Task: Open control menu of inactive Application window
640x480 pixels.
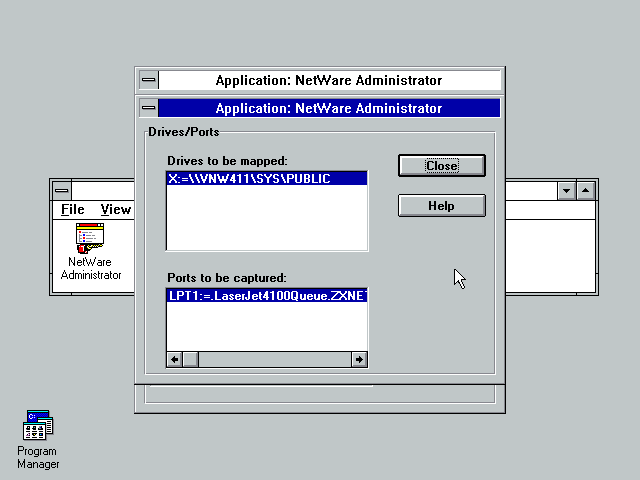Action: point(149,80)
